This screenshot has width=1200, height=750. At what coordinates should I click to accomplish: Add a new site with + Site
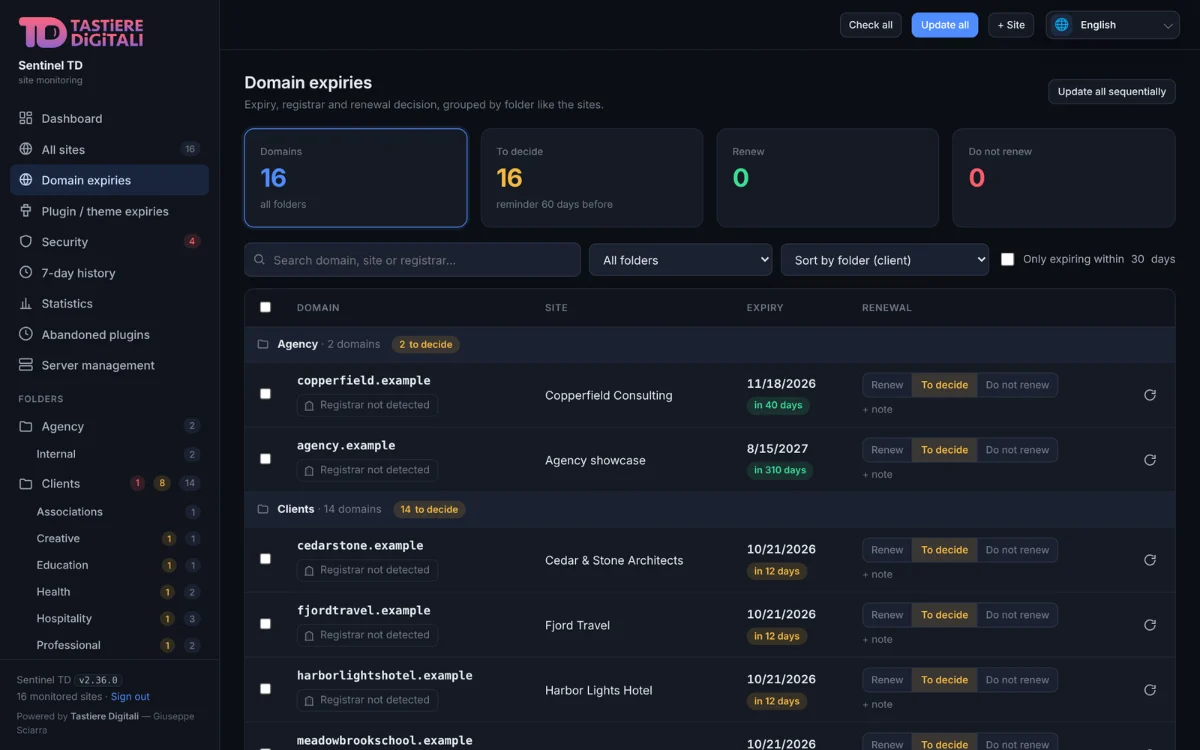point(1011,25)
